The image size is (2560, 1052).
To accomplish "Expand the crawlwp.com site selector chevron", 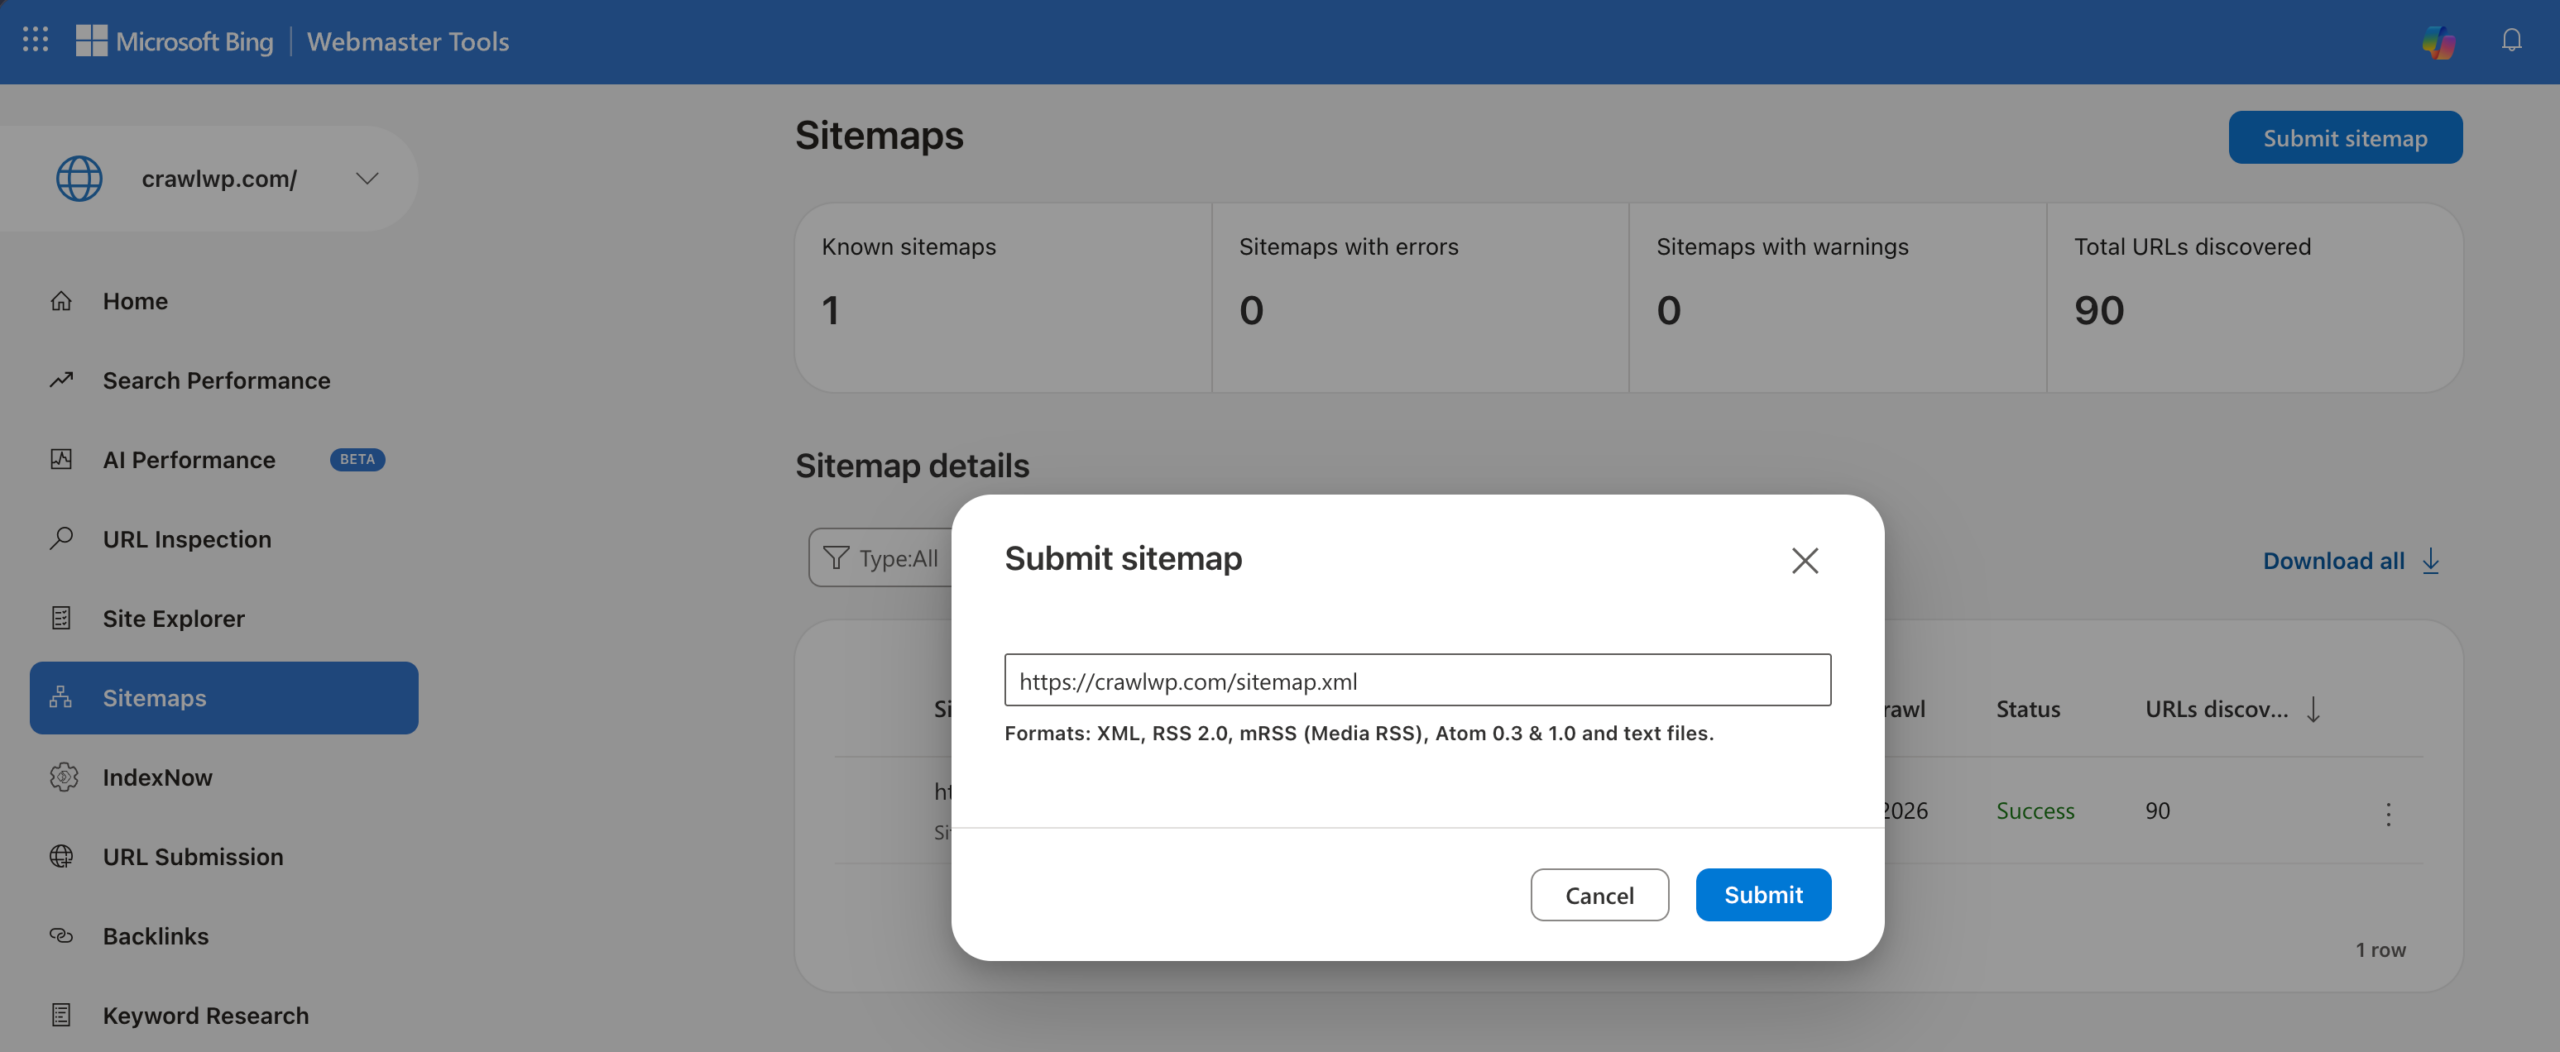I will (367, 179).
